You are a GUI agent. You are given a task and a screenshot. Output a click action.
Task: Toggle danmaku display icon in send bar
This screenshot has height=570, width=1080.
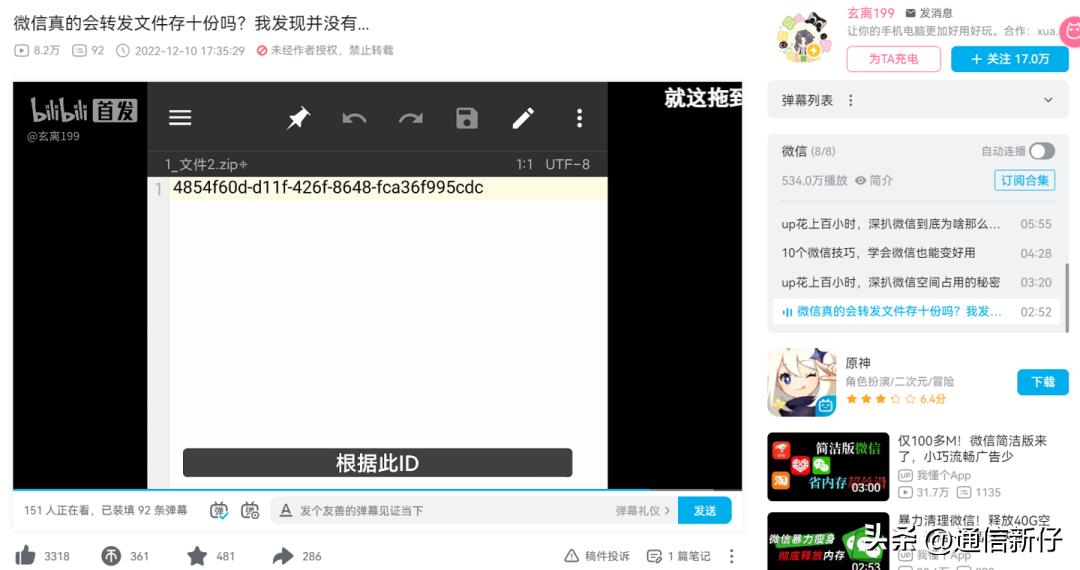[219, 511]
